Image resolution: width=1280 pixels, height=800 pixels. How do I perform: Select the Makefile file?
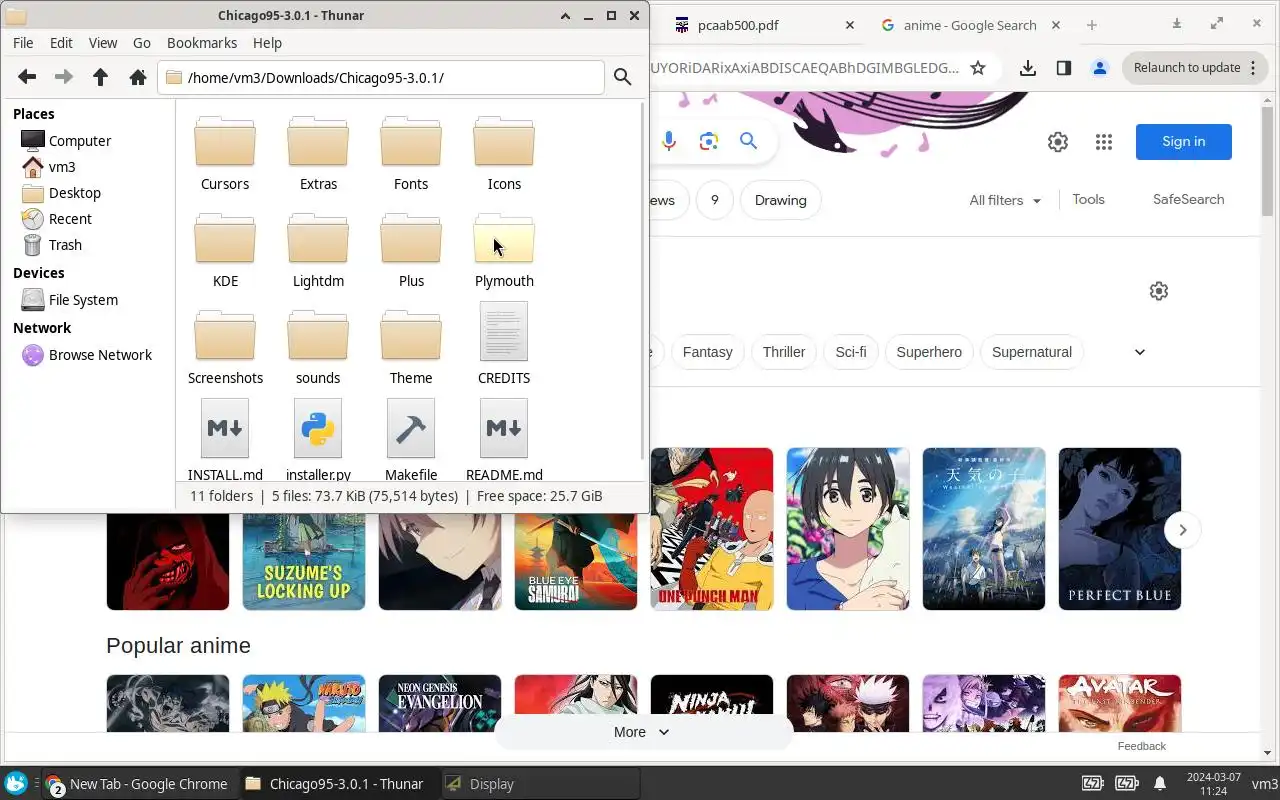click(x=411, y=440)
